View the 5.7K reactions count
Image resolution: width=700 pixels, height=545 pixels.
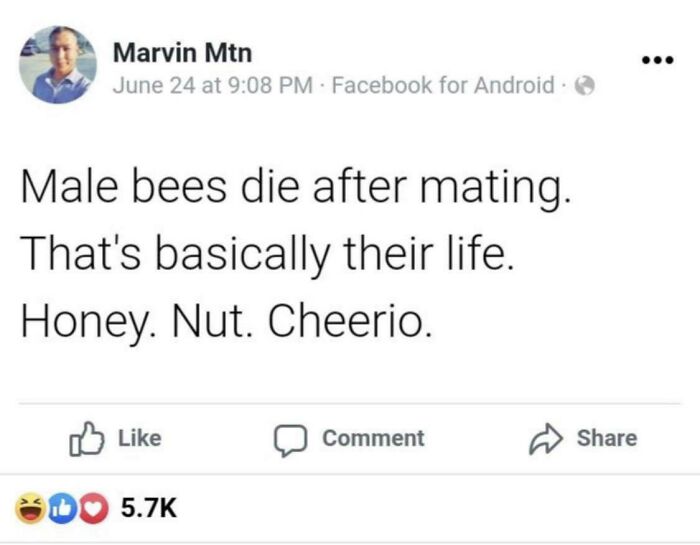[149, 509]
